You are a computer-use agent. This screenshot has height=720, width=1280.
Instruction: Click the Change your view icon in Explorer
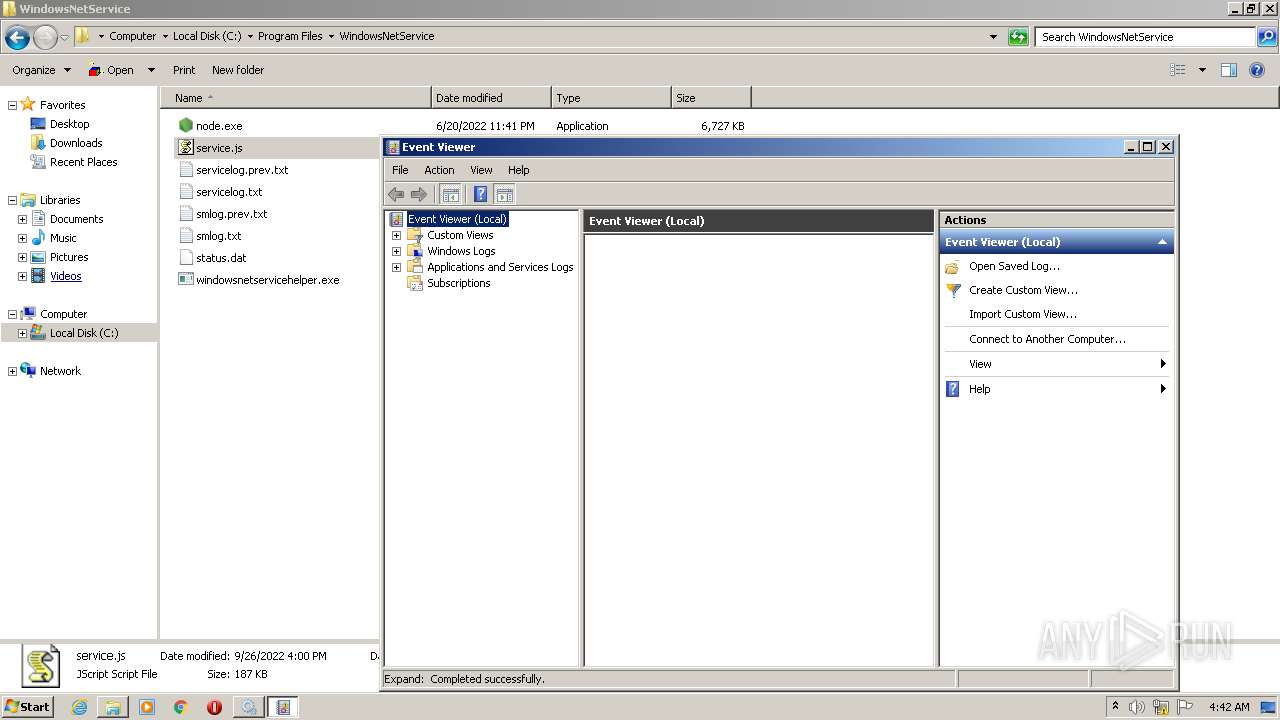tap(1178, 70)
